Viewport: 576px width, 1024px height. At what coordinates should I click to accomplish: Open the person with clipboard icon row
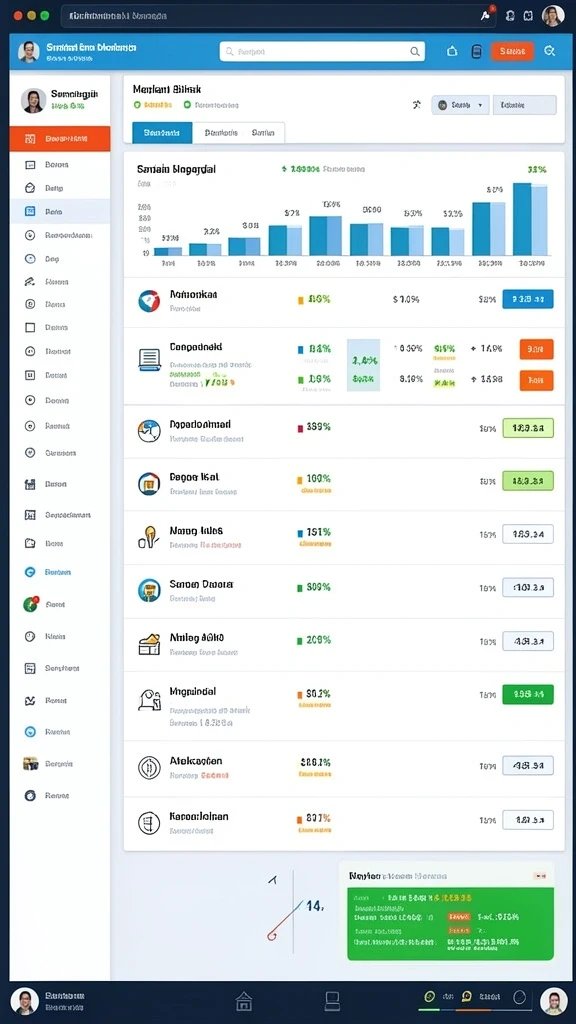pos(149,700)
